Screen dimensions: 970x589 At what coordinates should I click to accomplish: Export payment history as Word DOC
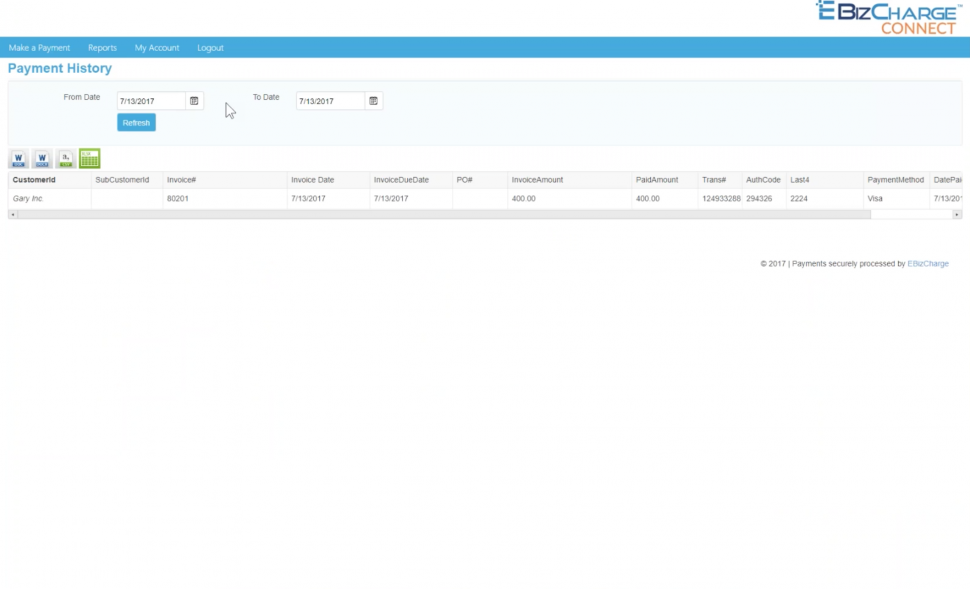[16, 158]
